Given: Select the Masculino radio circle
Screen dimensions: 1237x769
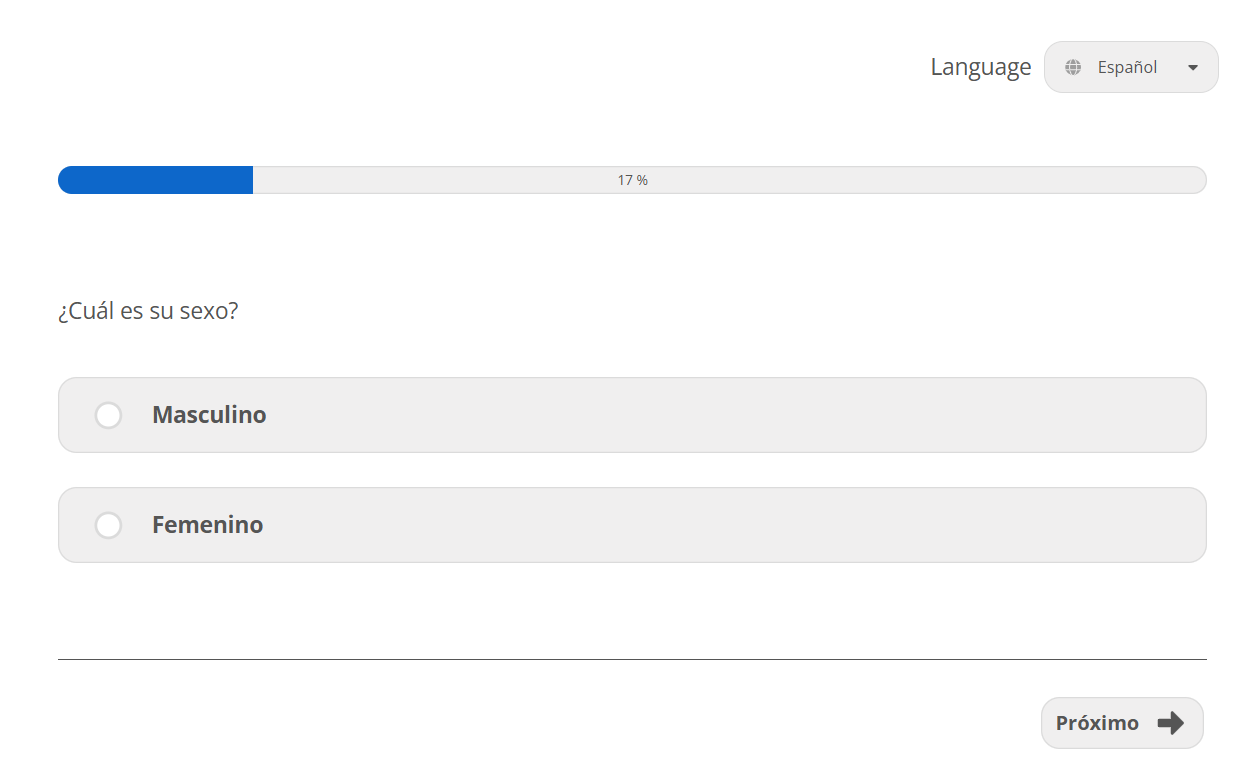Looking at the screenshot, I should point(108,415).
